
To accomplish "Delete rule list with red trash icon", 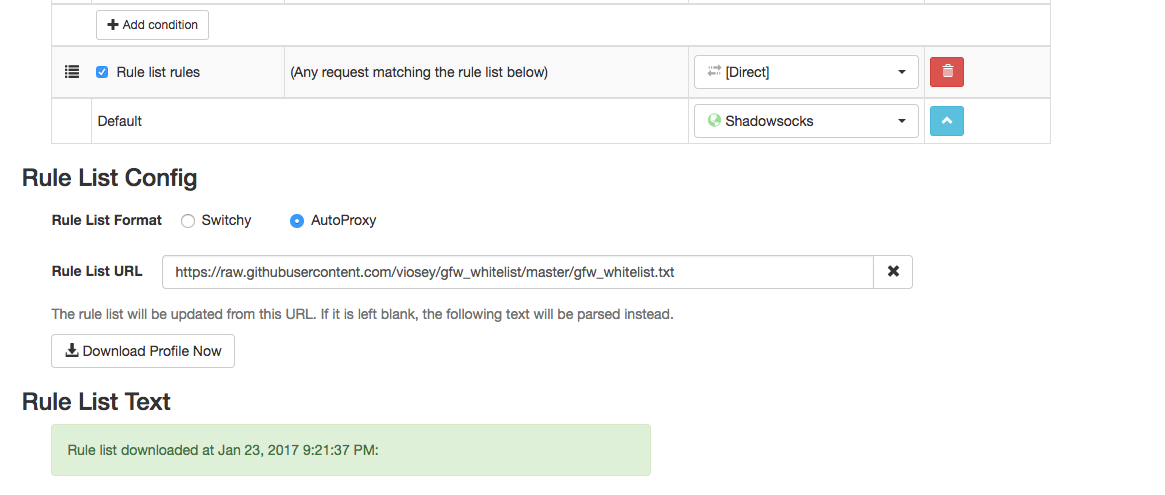I will click(947, 72).
